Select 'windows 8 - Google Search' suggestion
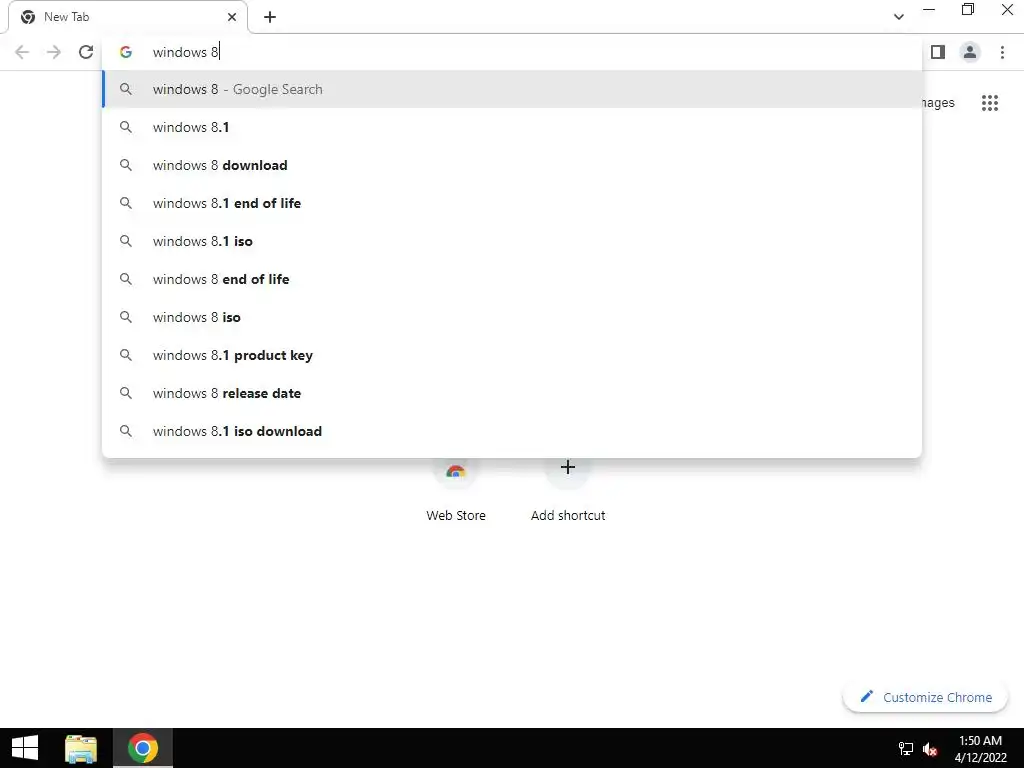The width and height of the screenshot is (1024, 768). [x=512, y=89]
